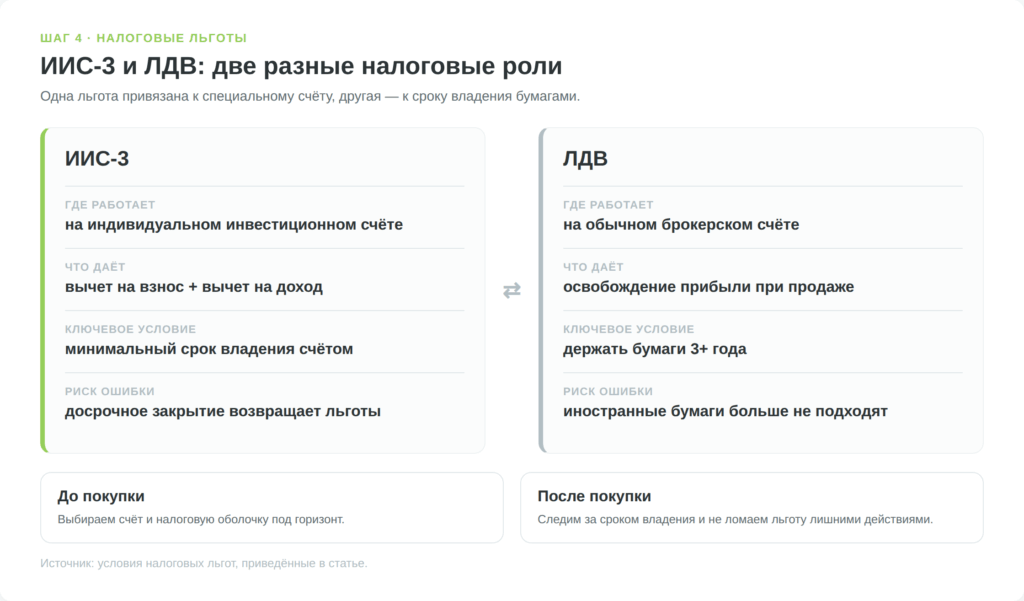
Task: Click 'держать бумаги 3+ года'
Action: point(655,349)
